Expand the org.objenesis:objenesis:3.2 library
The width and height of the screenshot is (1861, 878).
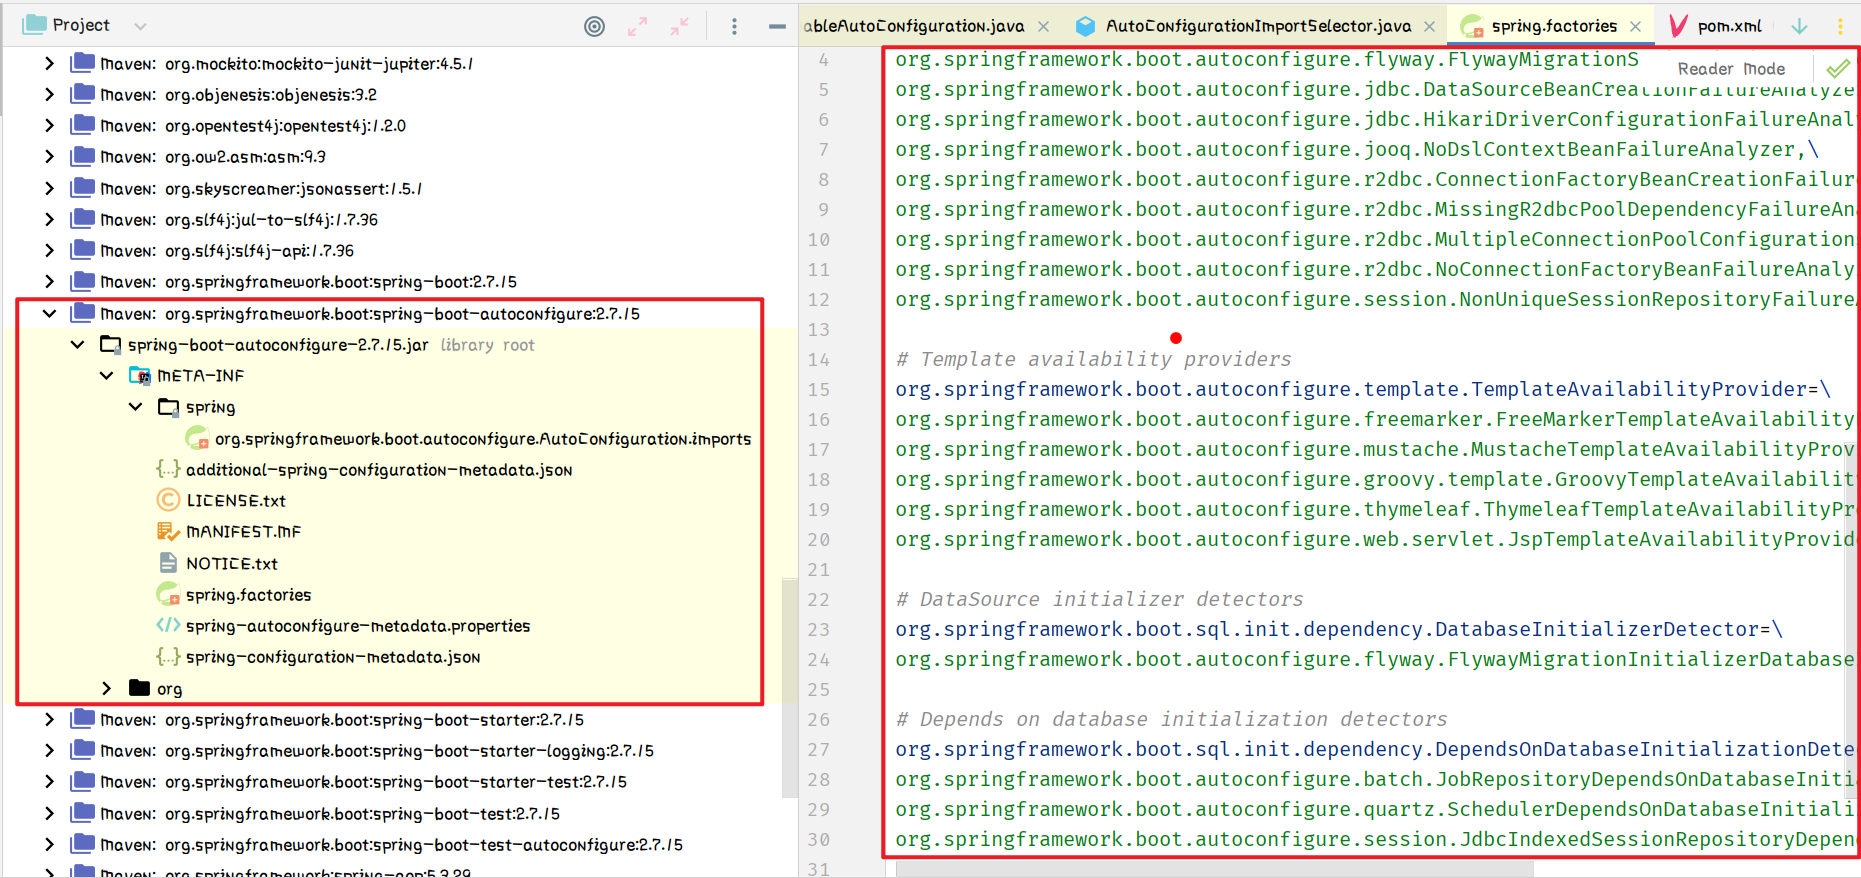coord(49,95)
